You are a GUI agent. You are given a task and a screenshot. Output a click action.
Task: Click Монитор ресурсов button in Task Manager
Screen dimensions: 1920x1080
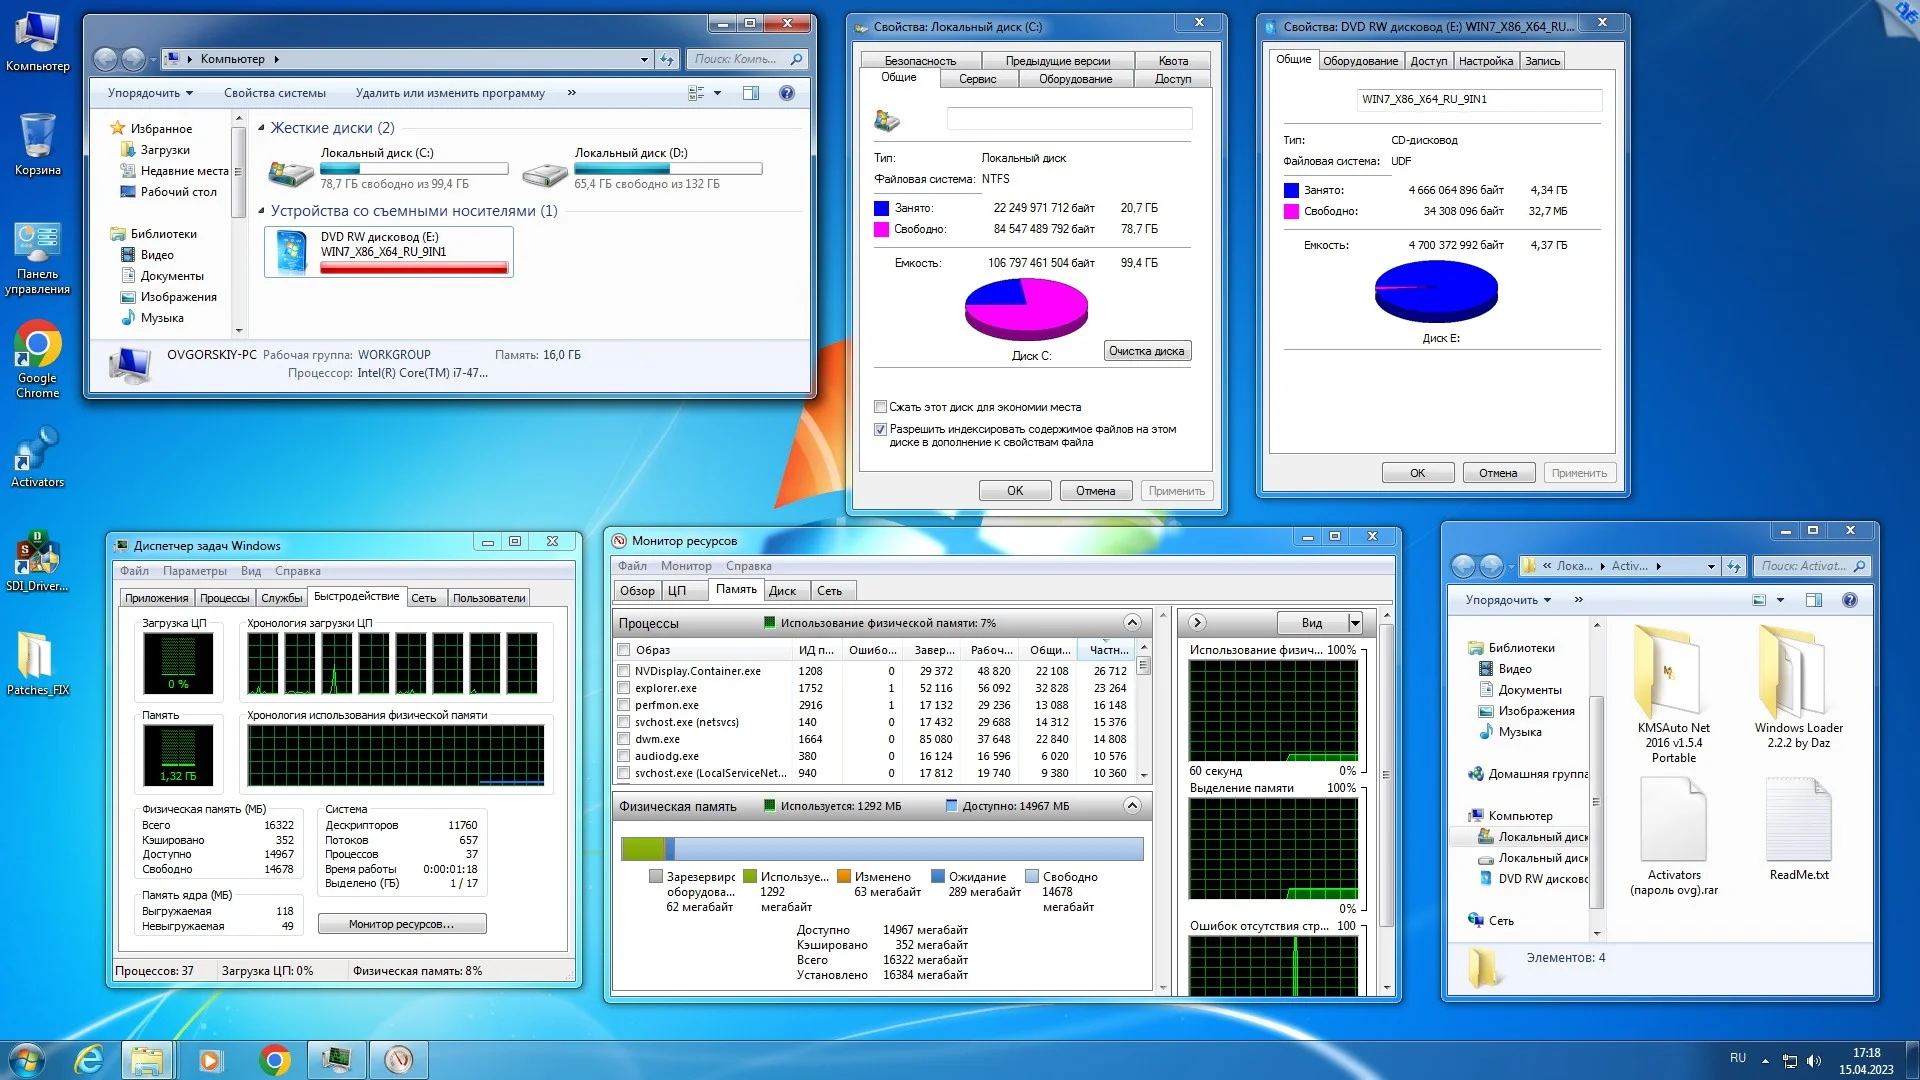(x=401, y=924)
